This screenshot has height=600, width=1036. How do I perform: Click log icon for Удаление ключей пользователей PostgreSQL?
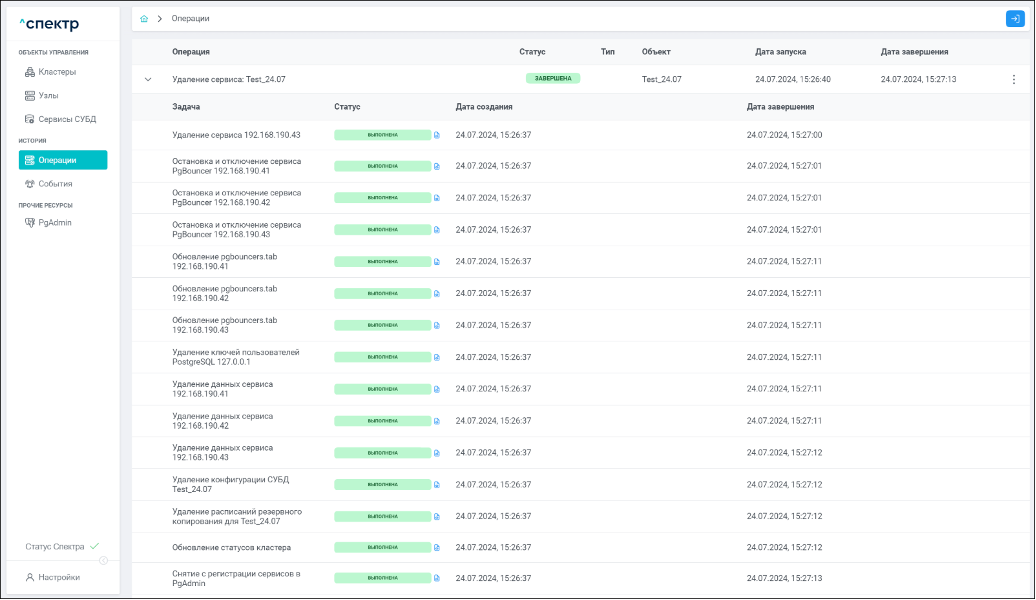point(437,358)
